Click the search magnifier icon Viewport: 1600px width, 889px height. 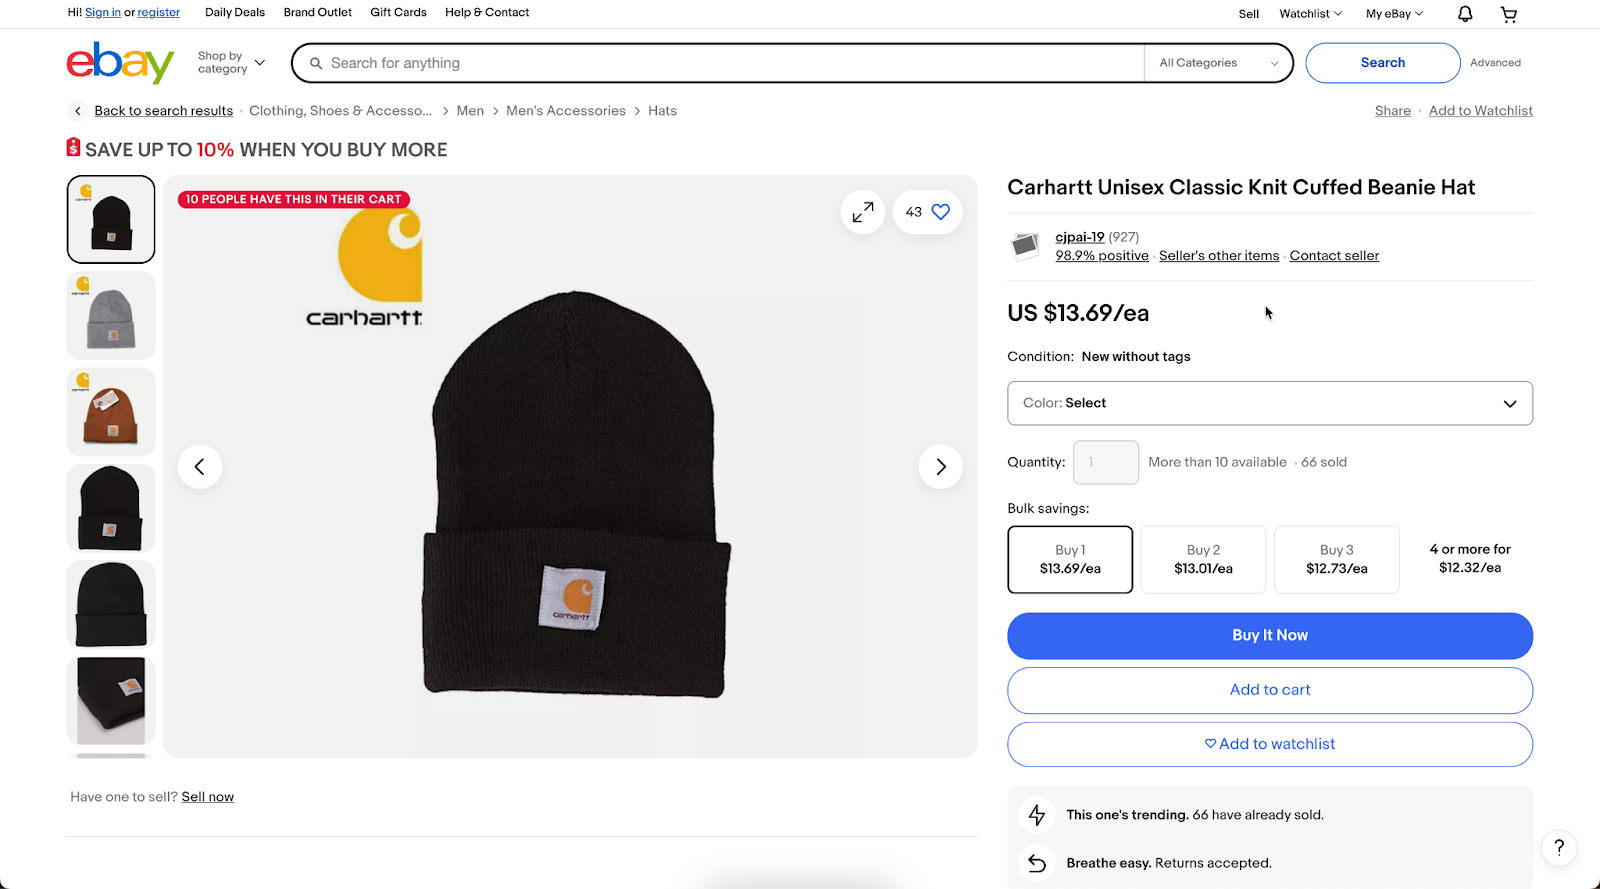pyautogui.click(x=315, y=62)
